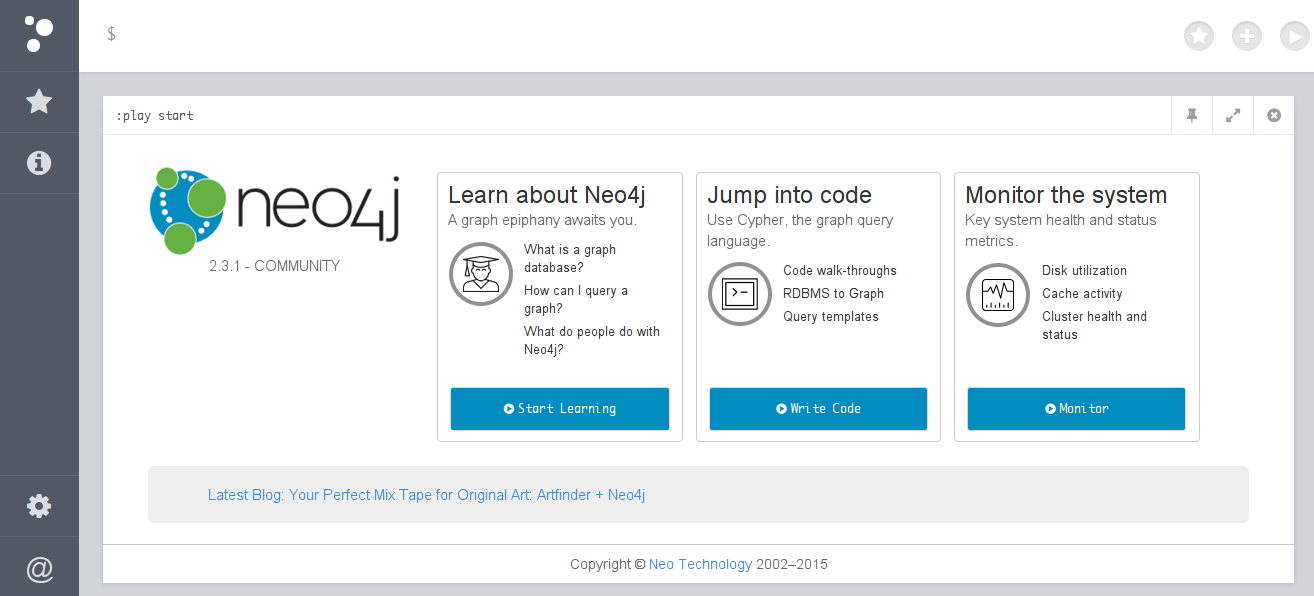Click 'What do people do with Neo4j?' text
Screen dimensions: 1314x596
point(592,340)
